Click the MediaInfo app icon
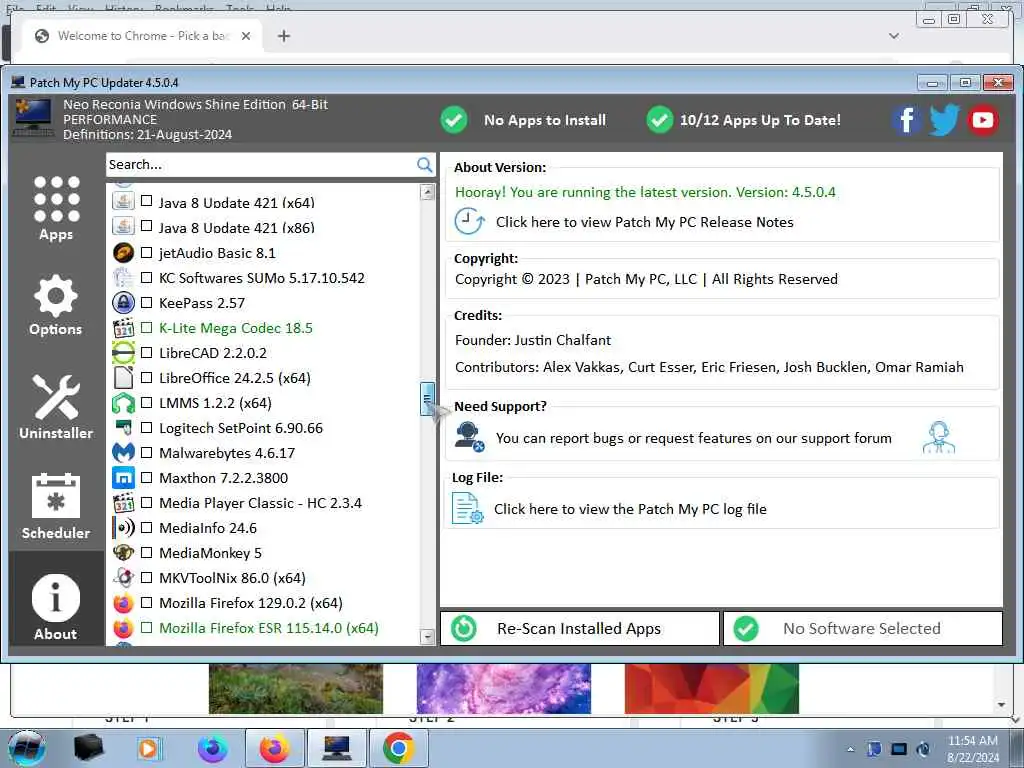Image resolution: width=1024 pixels, height=768 pixels. tap(123, 528)
